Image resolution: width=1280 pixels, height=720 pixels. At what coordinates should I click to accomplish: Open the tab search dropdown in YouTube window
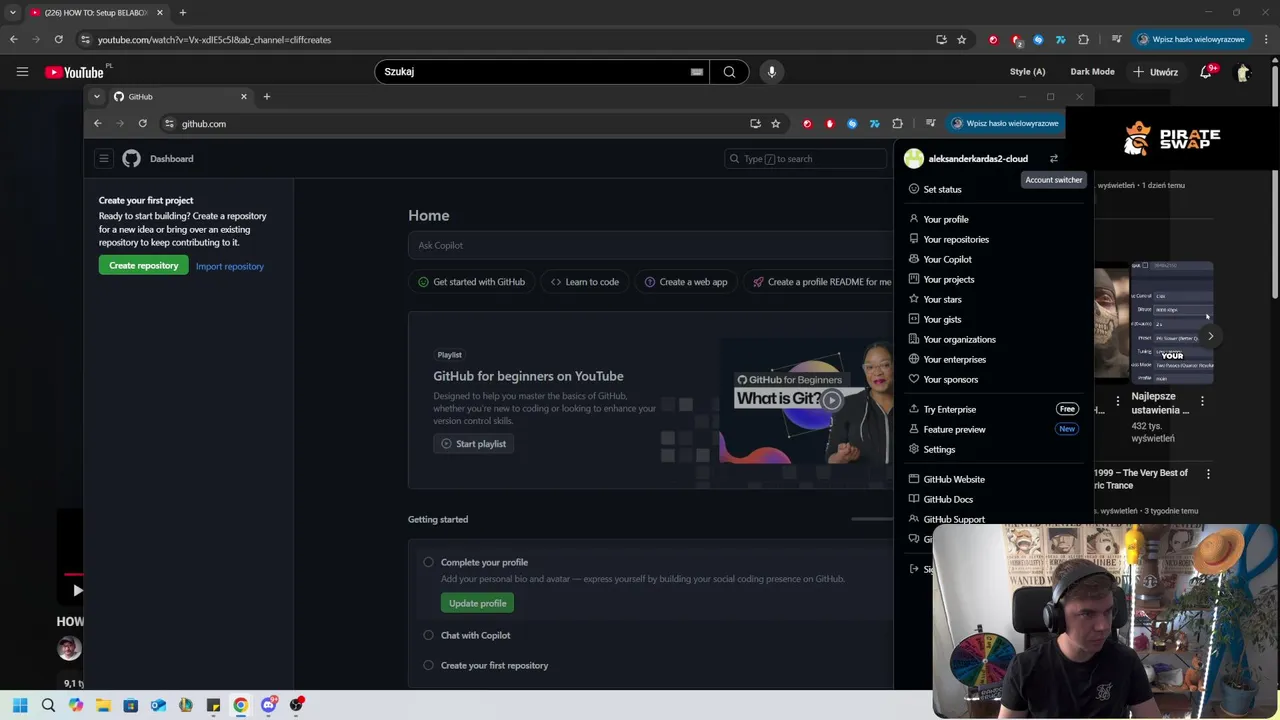(12, 12)
